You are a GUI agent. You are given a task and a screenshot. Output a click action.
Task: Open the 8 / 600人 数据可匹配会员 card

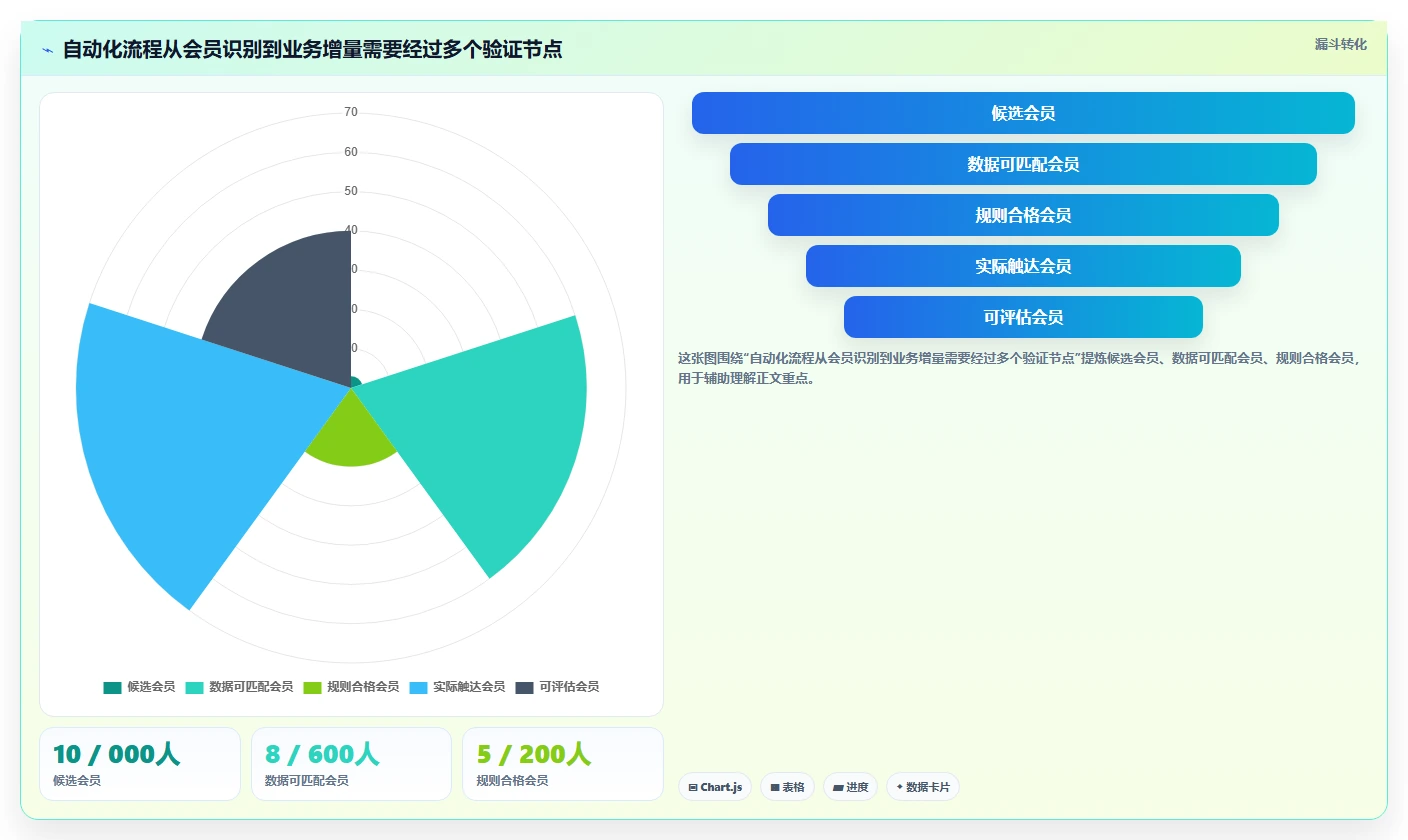(x=351, y=764)
